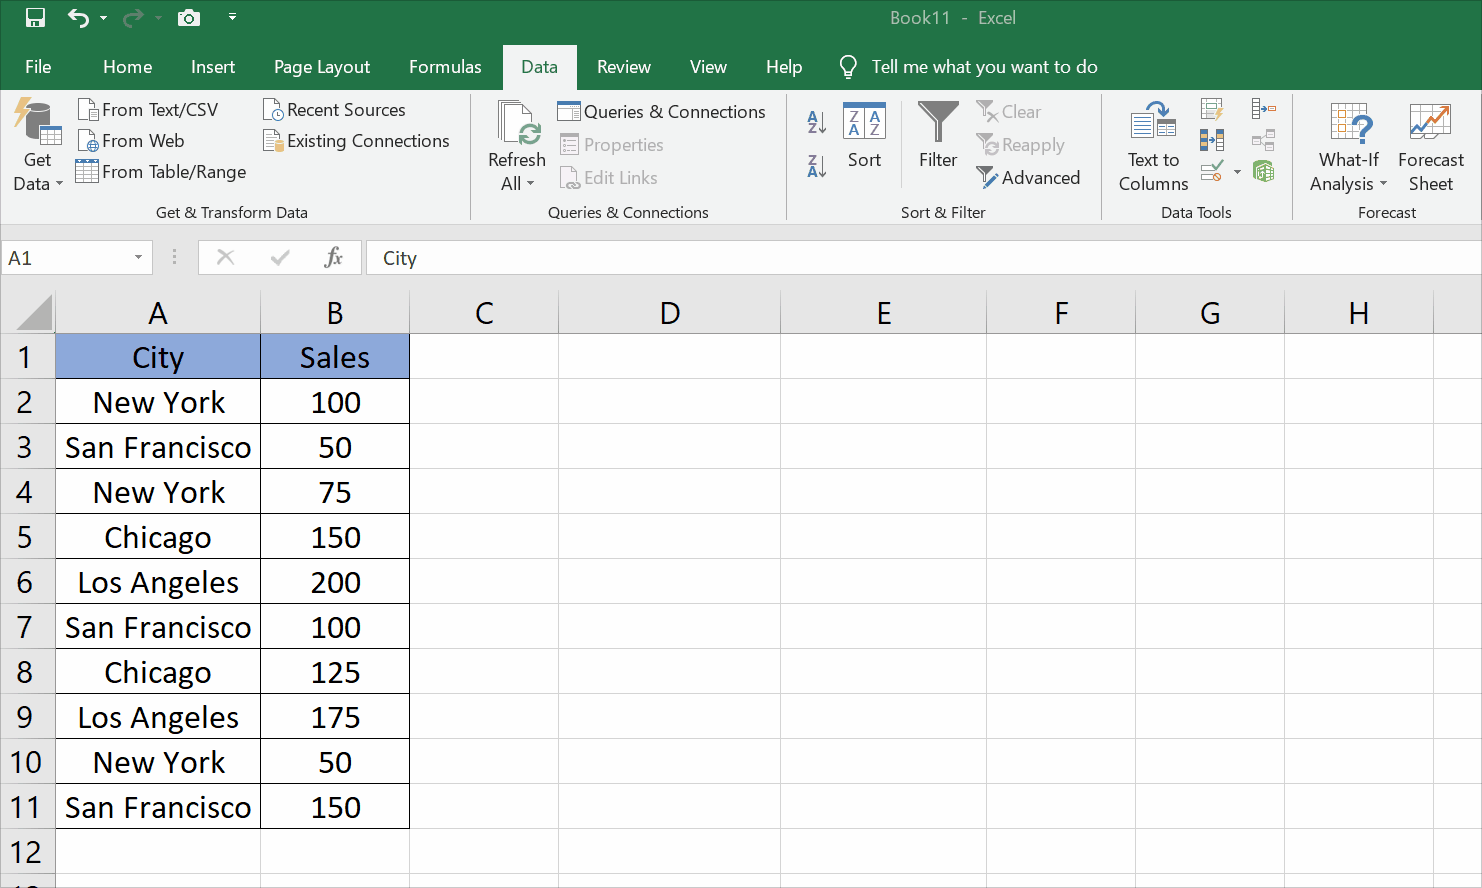
Task: Launch What-If Analysis
Action: coord(1349,145)
